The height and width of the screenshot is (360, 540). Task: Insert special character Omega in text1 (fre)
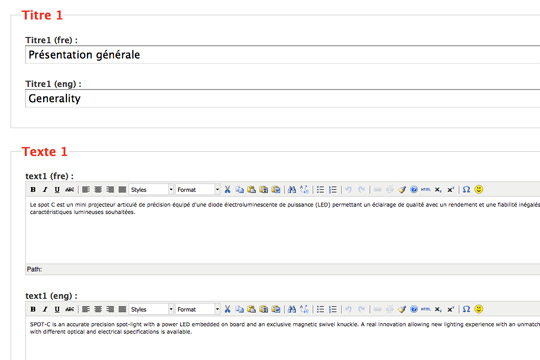(466, 189)
